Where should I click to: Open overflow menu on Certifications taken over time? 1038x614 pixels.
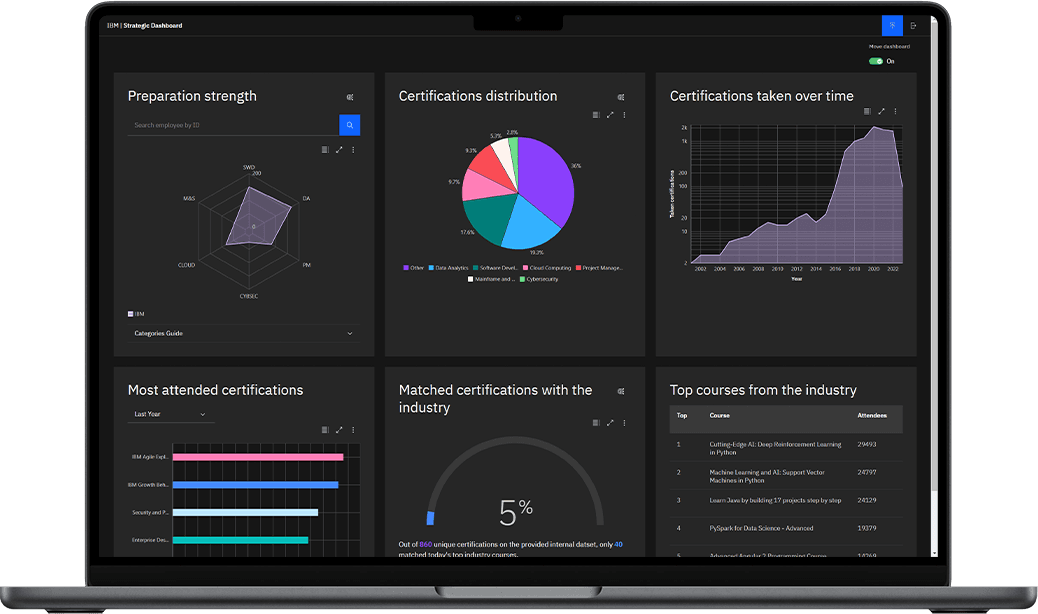click(895, 112)
